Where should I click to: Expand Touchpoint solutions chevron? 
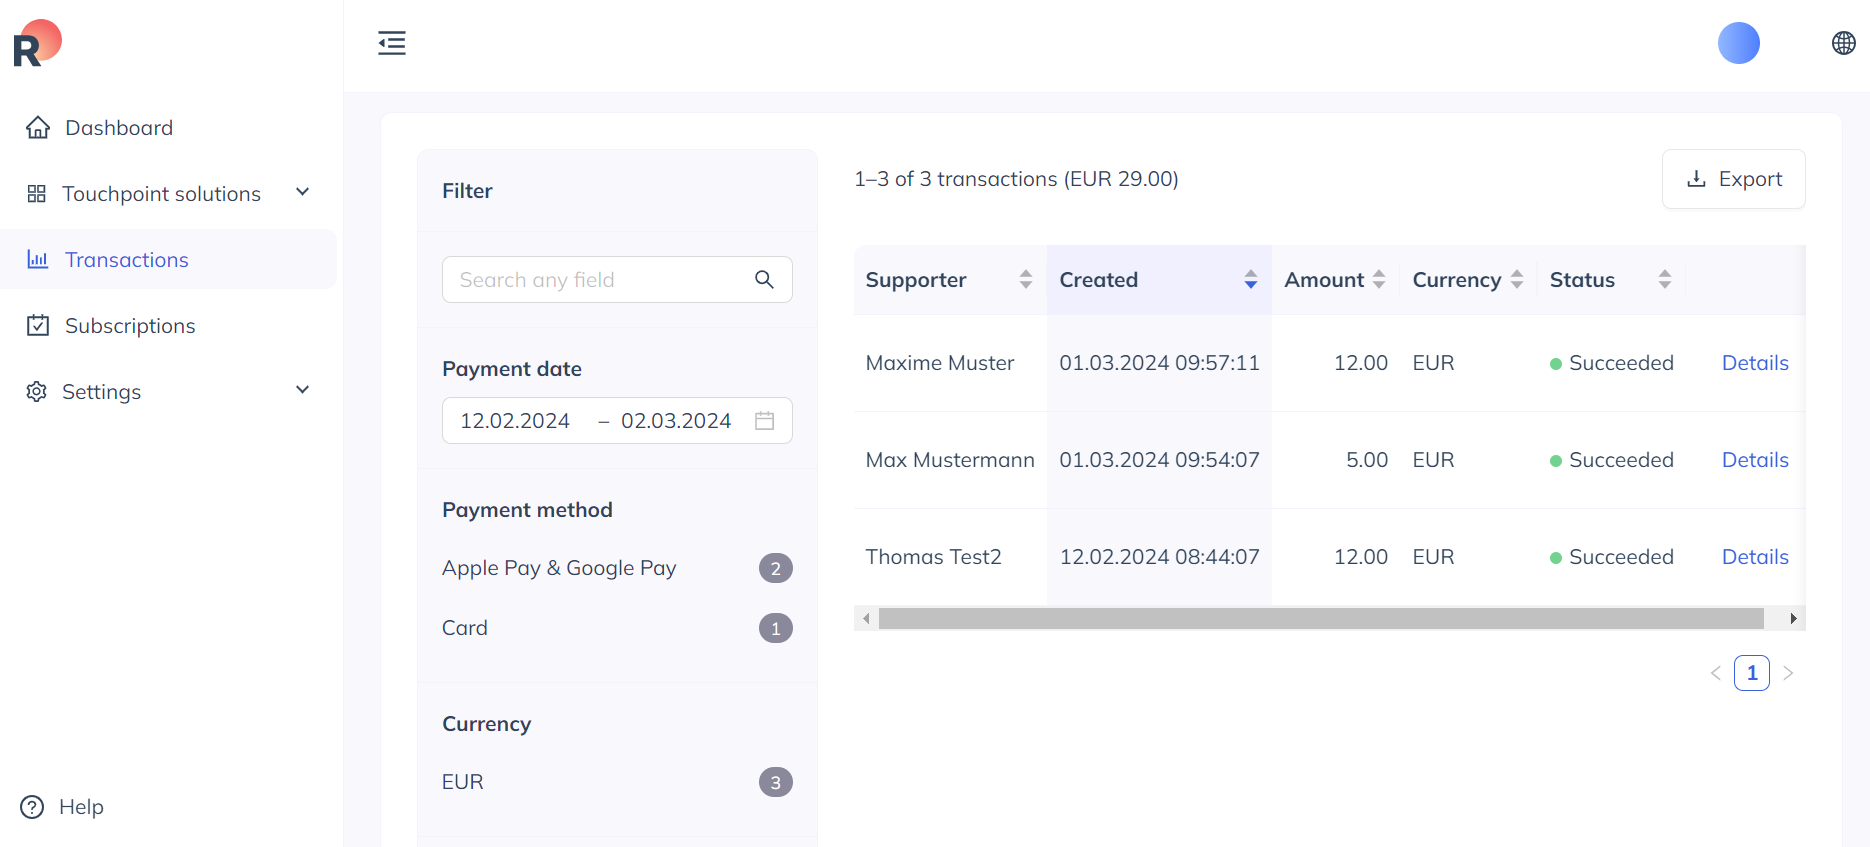303,192
